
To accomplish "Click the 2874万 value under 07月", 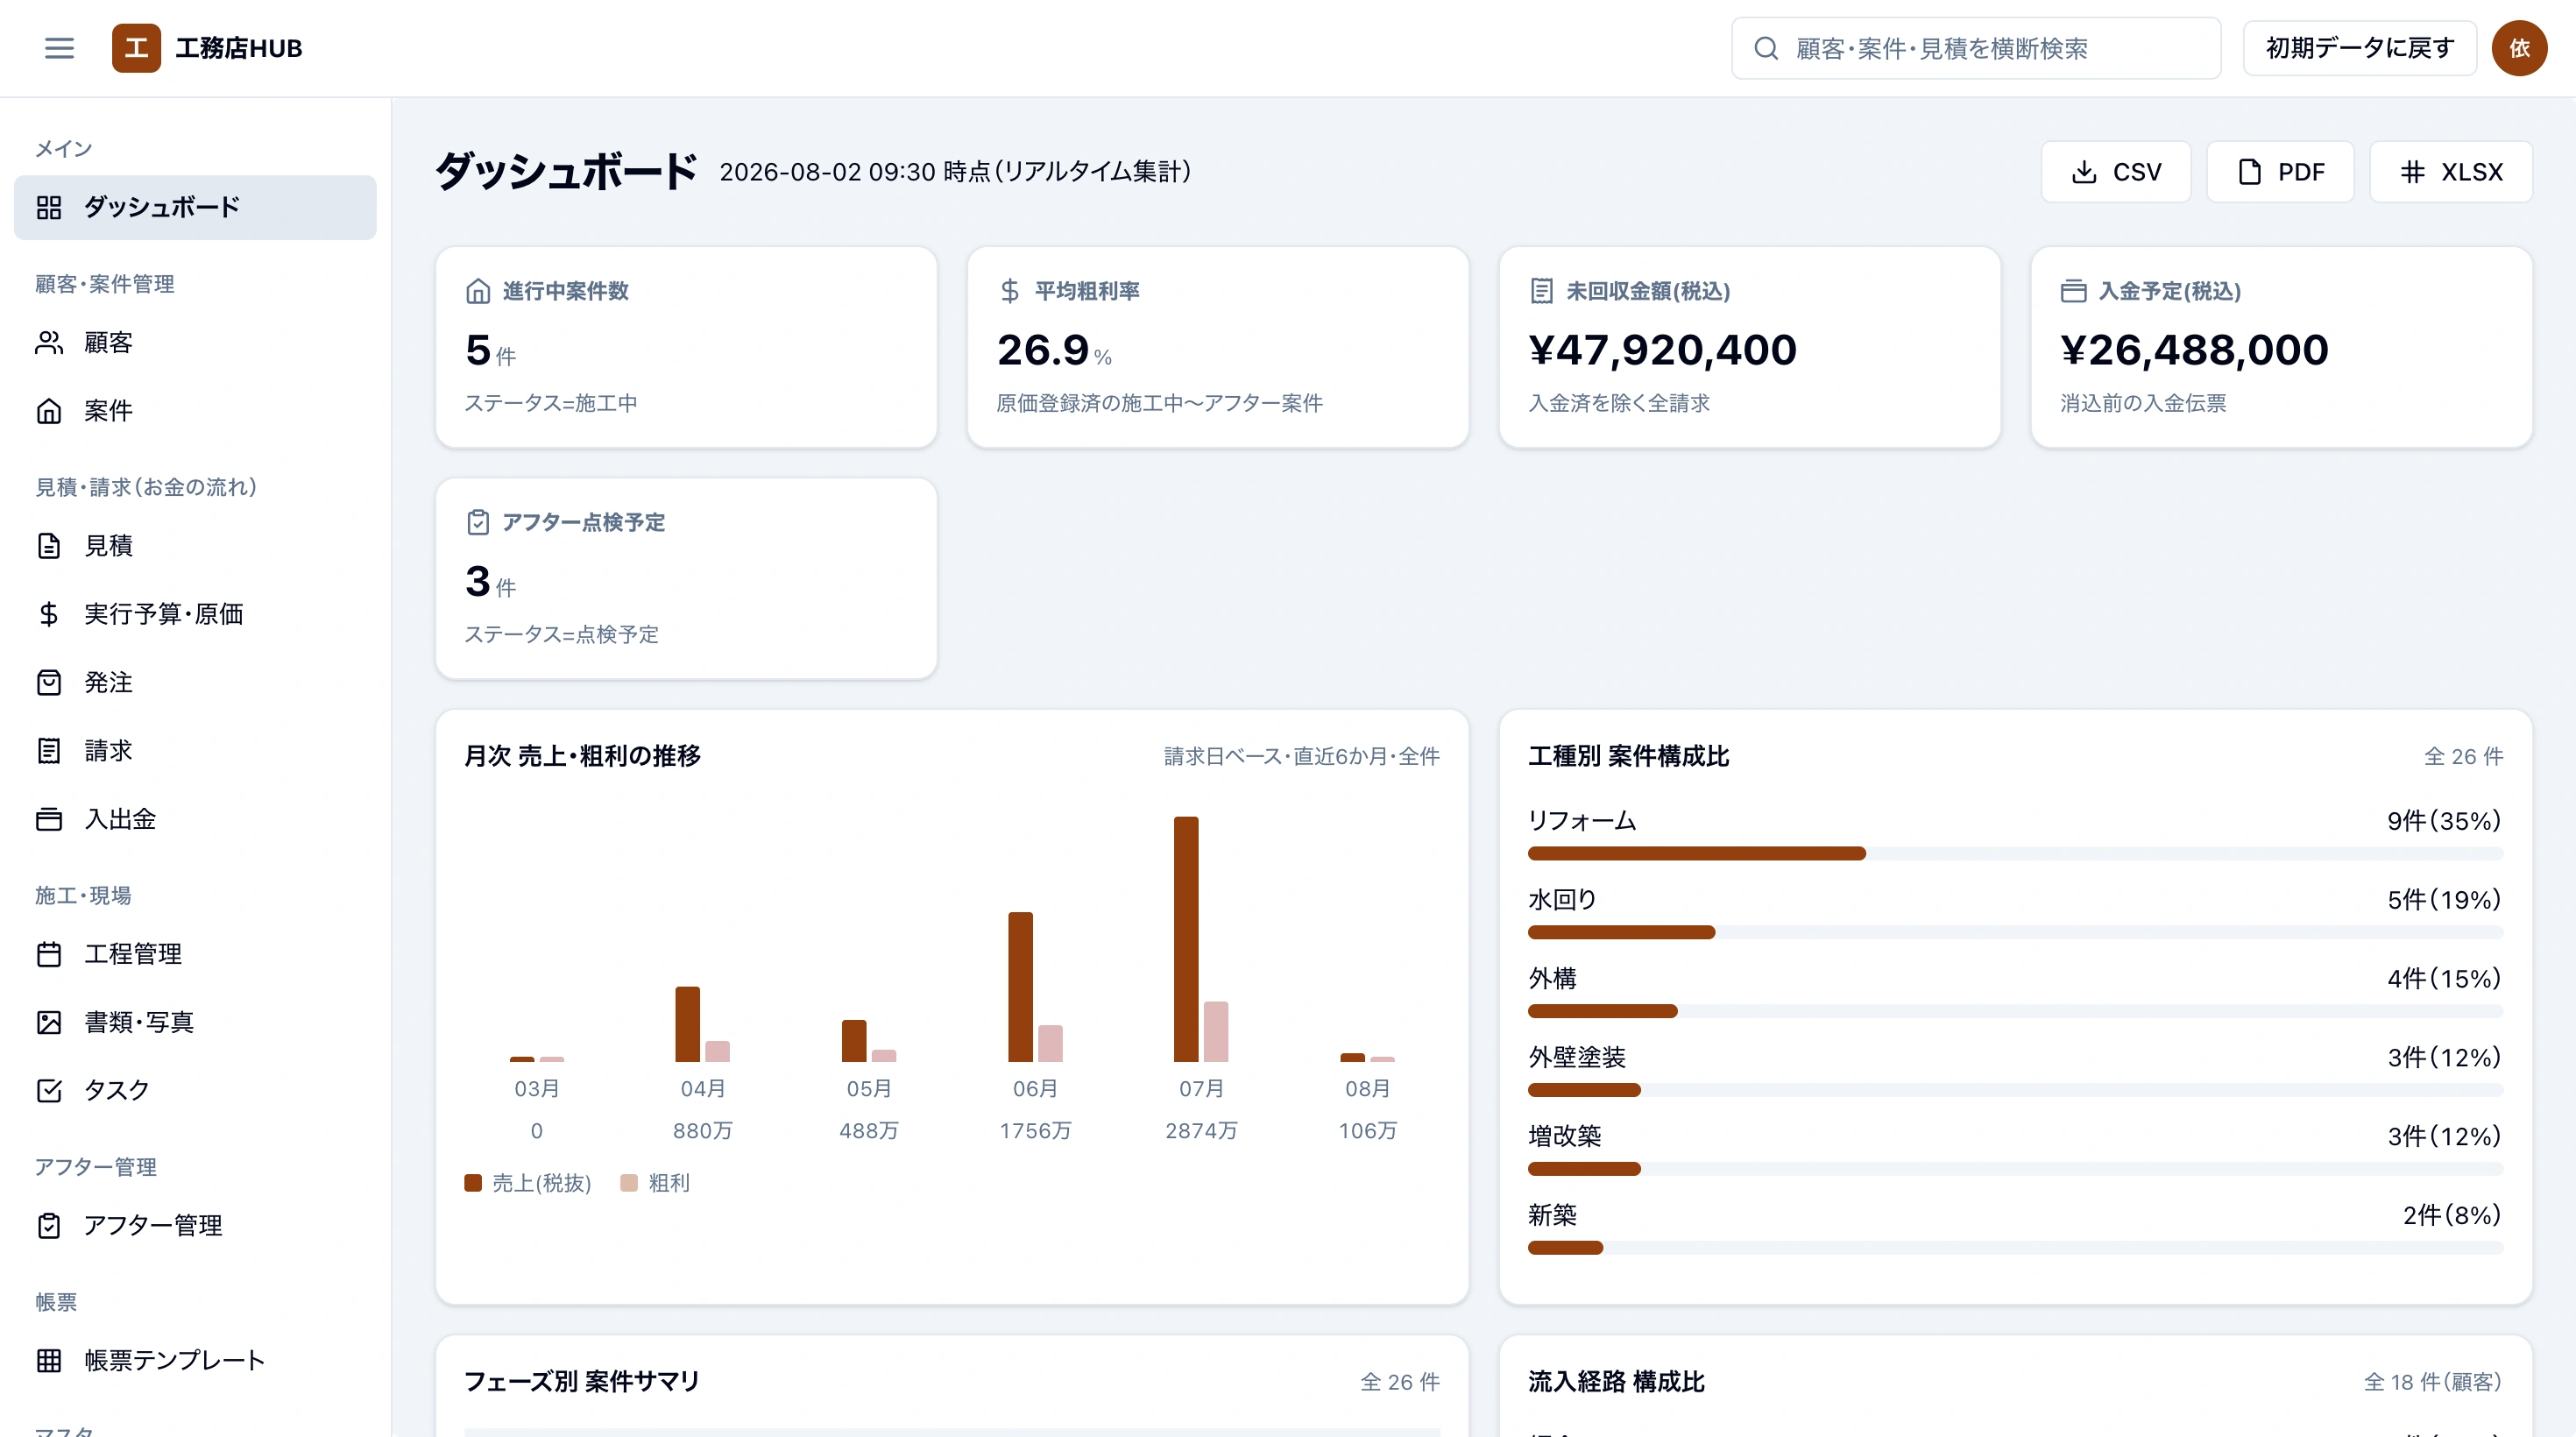I will click(x=1201, y=1131).
